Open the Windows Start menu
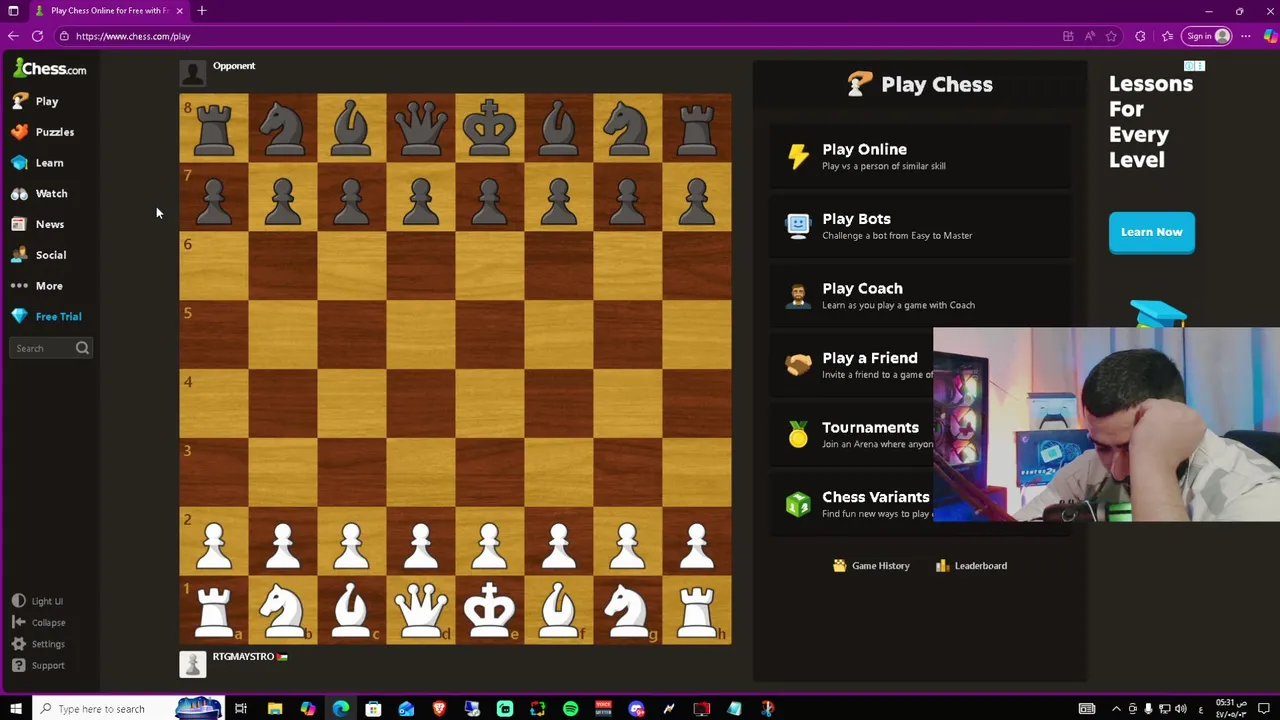 tap(15, 709)
